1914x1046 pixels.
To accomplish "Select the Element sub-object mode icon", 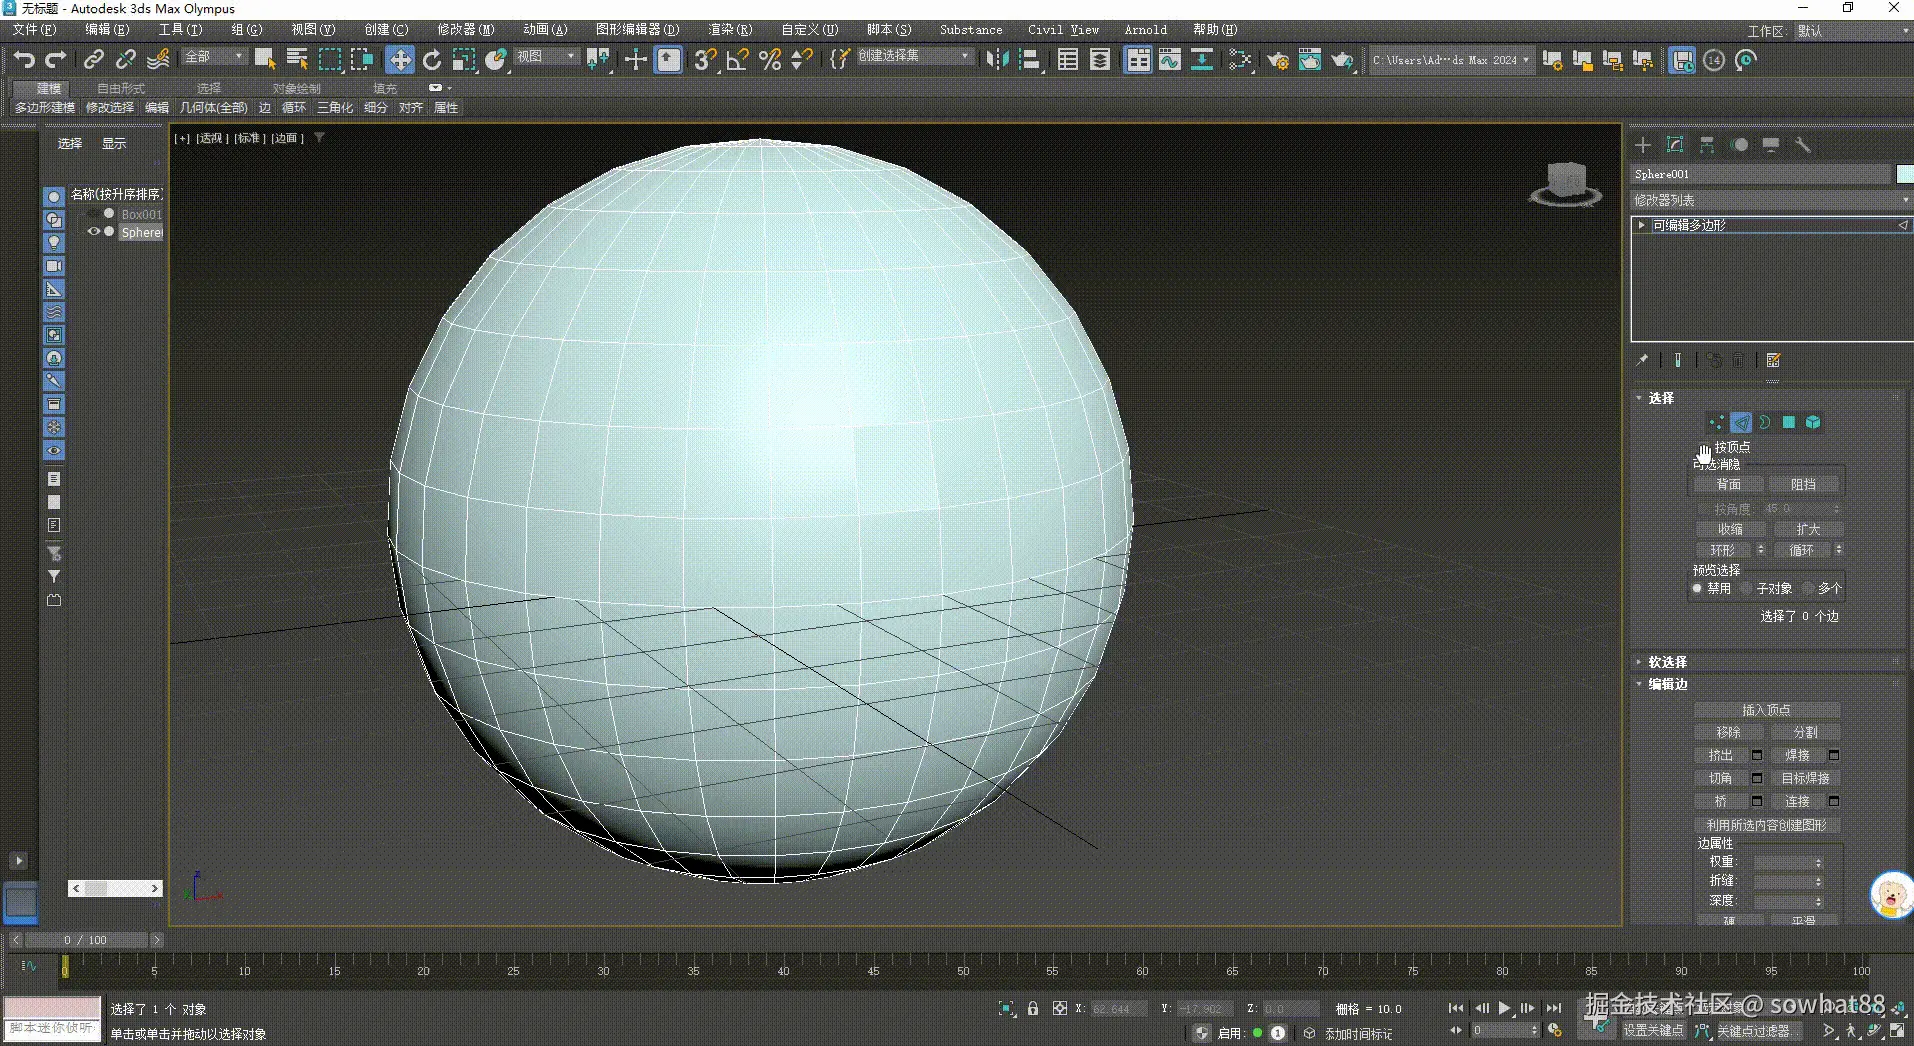I will (x=1814, y=422).
